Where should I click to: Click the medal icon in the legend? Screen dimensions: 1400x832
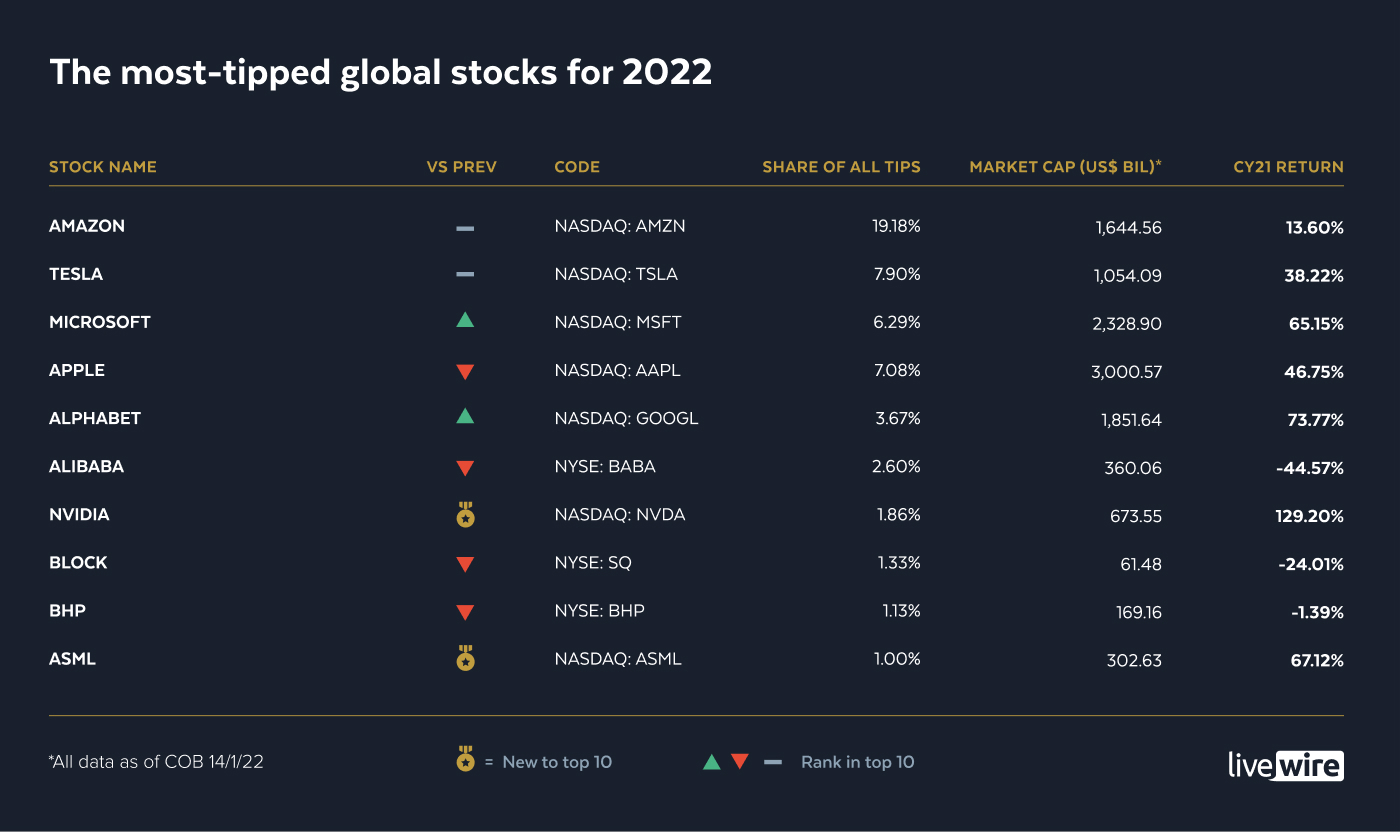tap(465, 760)
